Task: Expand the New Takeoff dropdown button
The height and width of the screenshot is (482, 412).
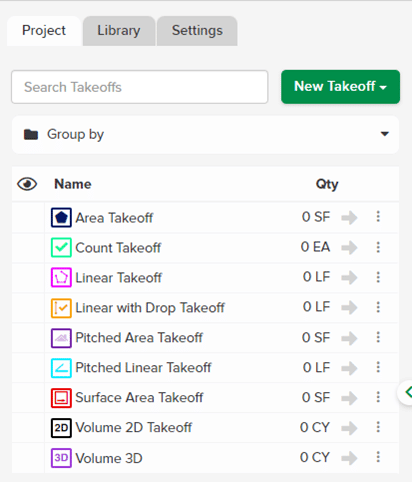Action: pyautogui.click(x=340, y=87)
